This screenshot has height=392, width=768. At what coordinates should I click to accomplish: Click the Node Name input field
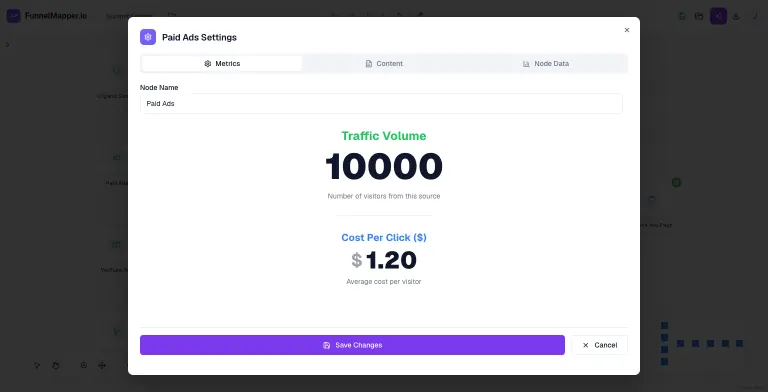tap(381, 104)
